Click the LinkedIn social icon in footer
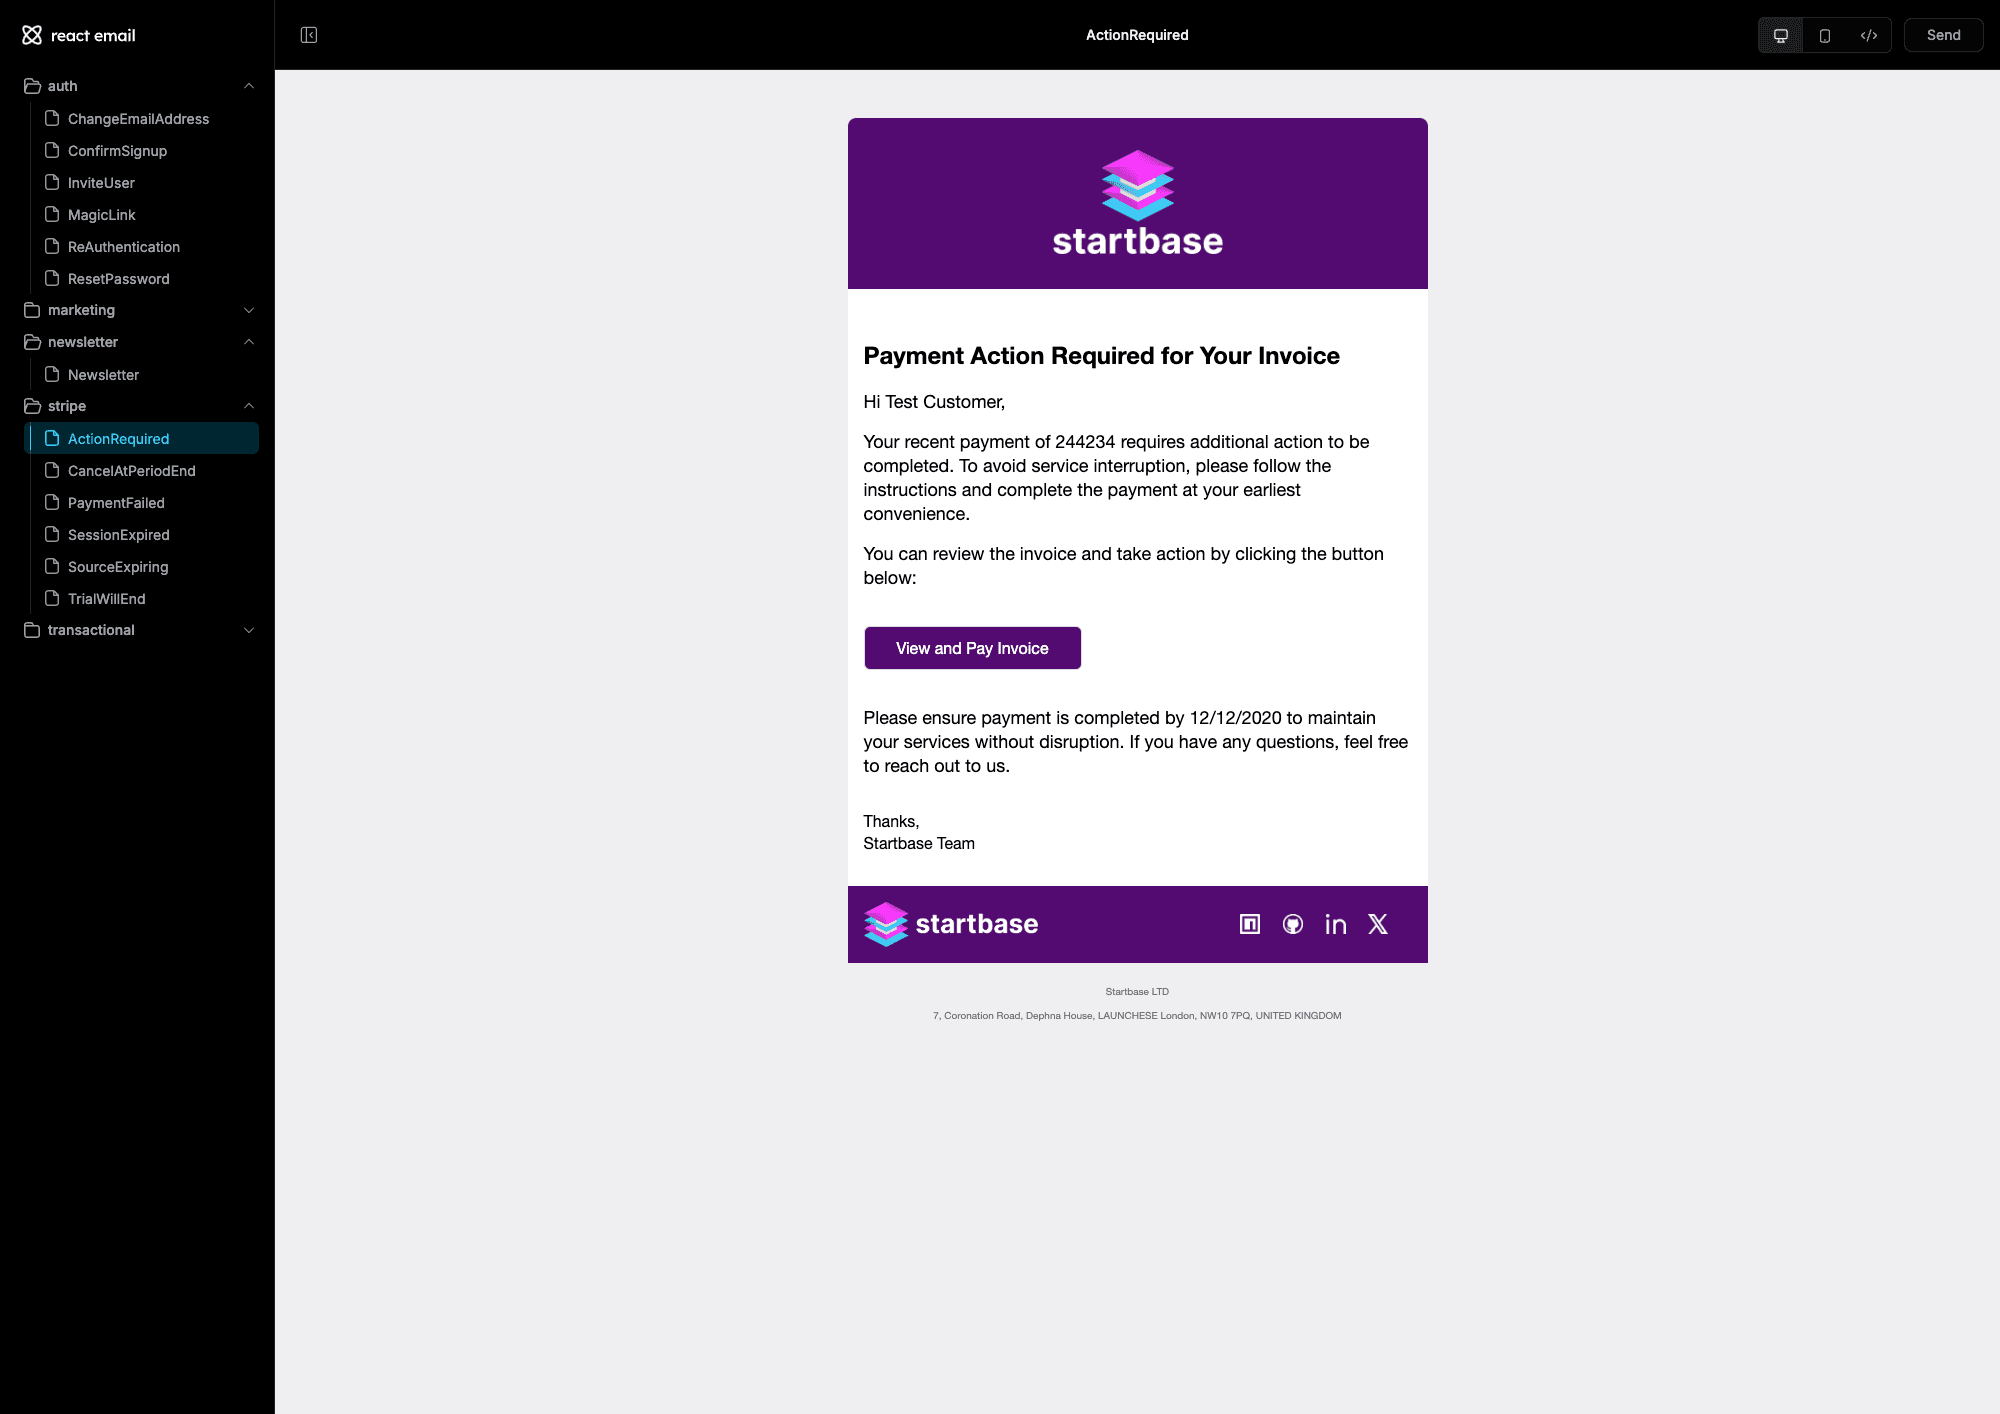2000x1414 pixels. click(1334, 923)
